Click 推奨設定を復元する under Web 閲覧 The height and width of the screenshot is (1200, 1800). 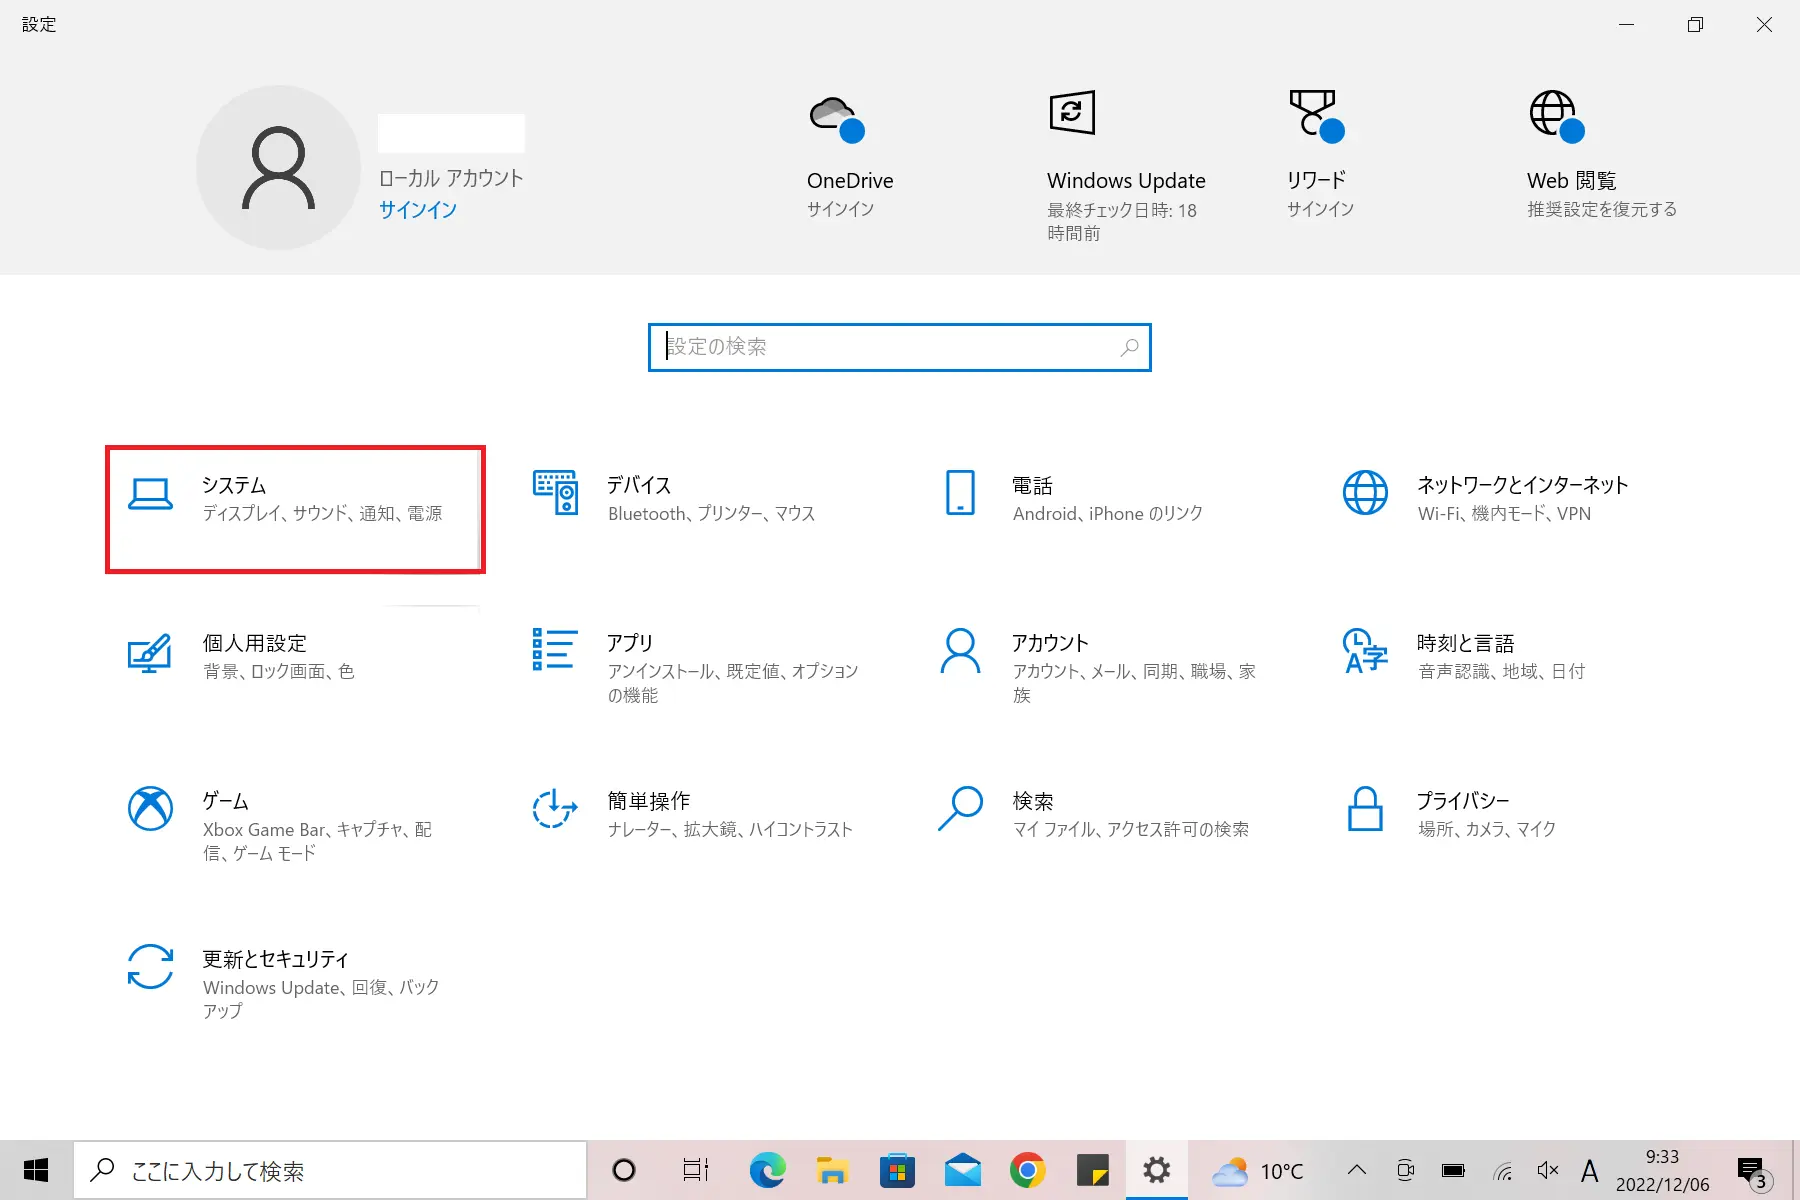tap(1602, 208)
